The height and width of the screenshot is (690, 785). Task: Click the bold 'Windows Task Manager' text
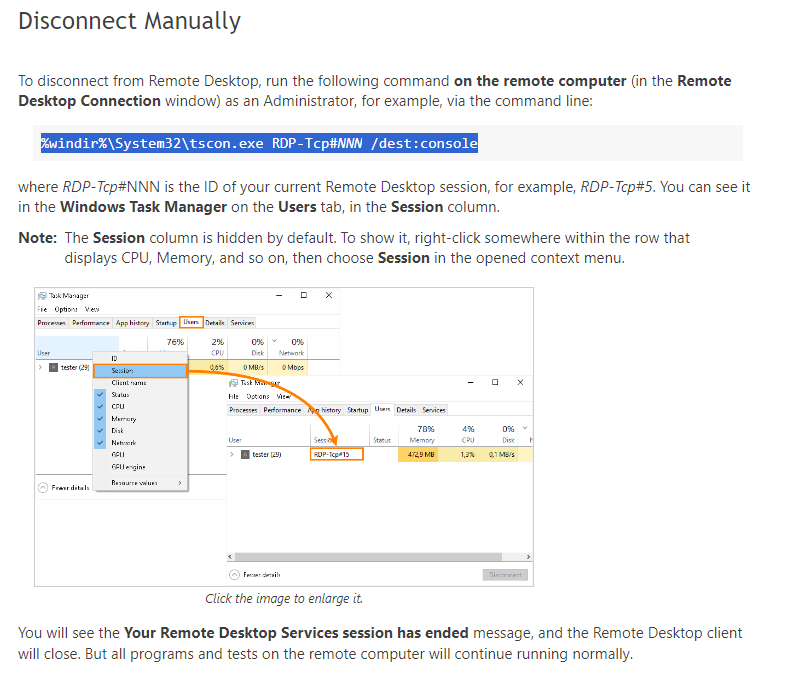pos(144,207)
